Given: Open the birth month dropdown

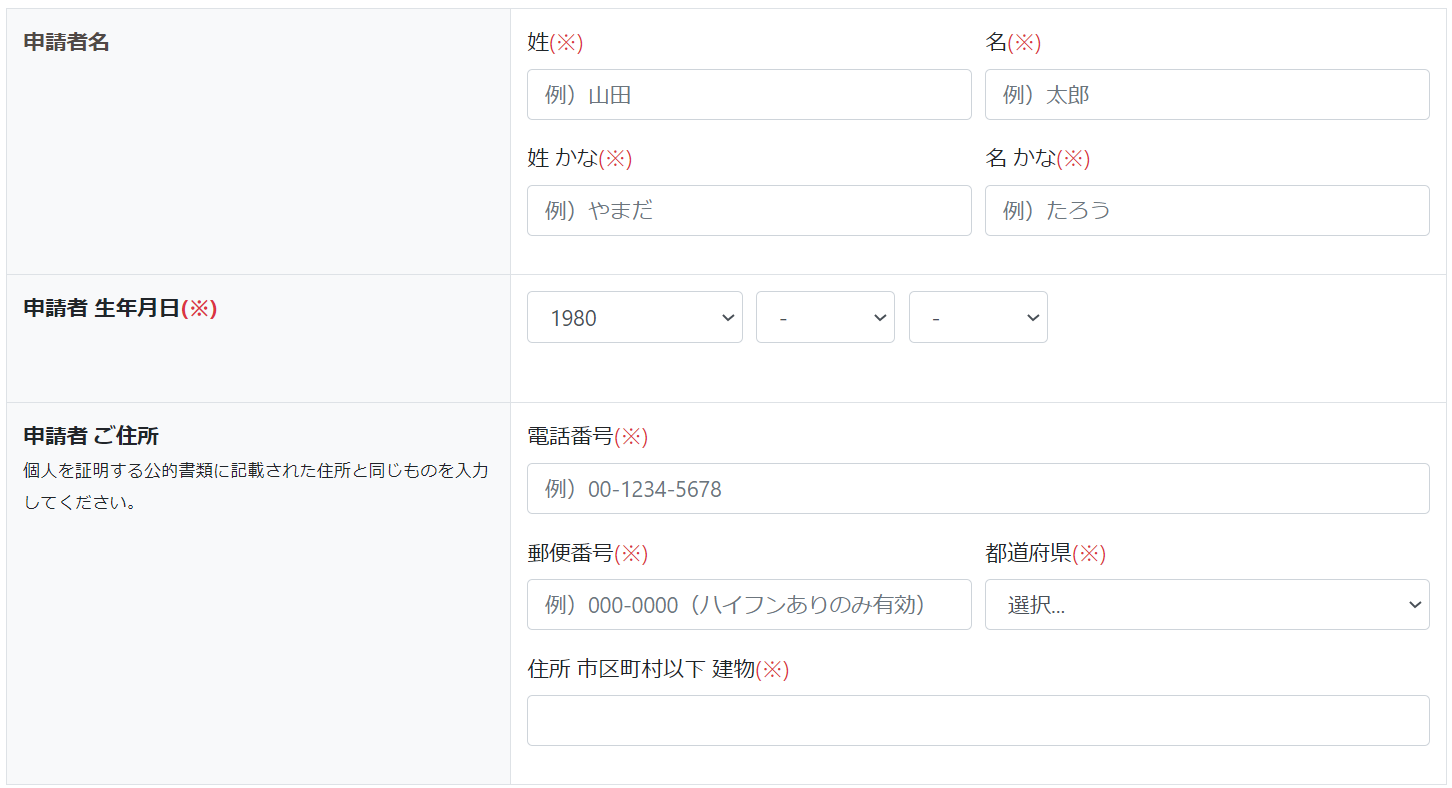Looking at the screenshot, I should pos(825,317).
